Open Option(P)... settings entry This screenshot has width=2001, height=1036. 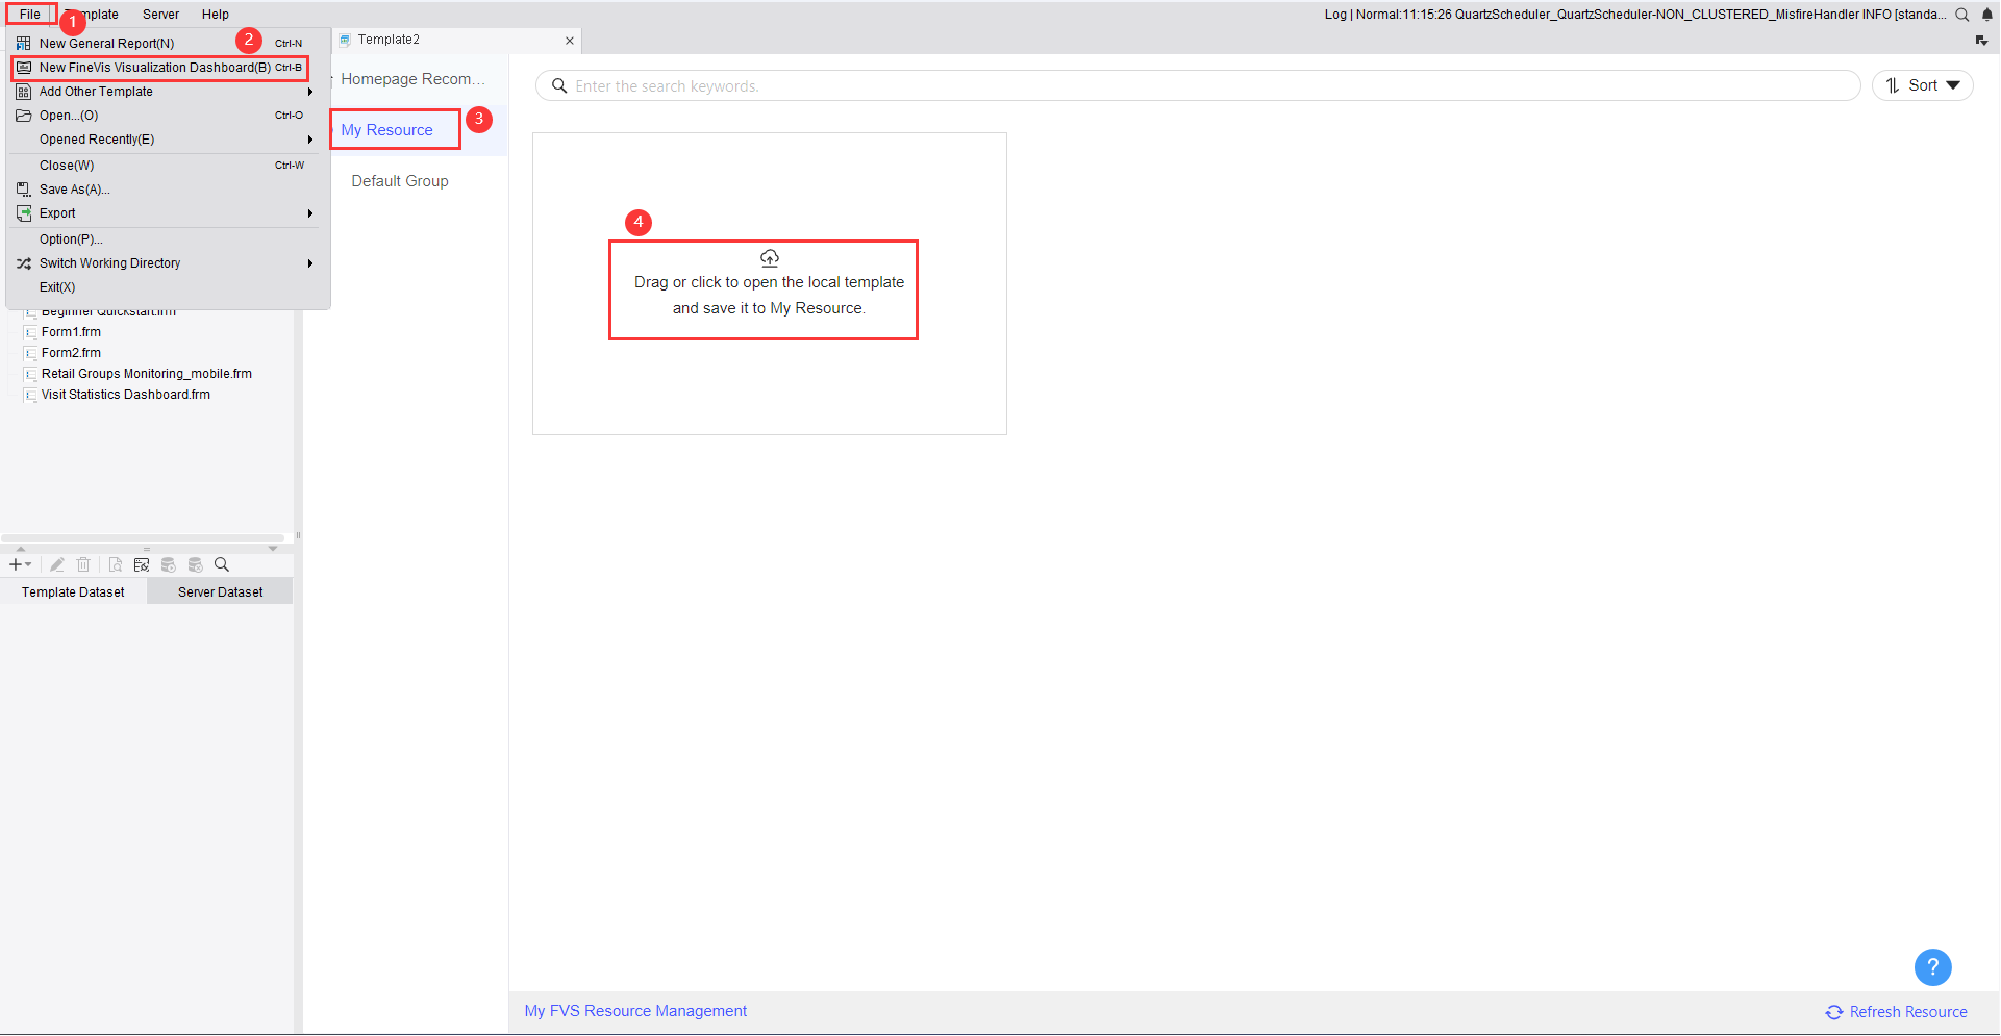(167, 239)
